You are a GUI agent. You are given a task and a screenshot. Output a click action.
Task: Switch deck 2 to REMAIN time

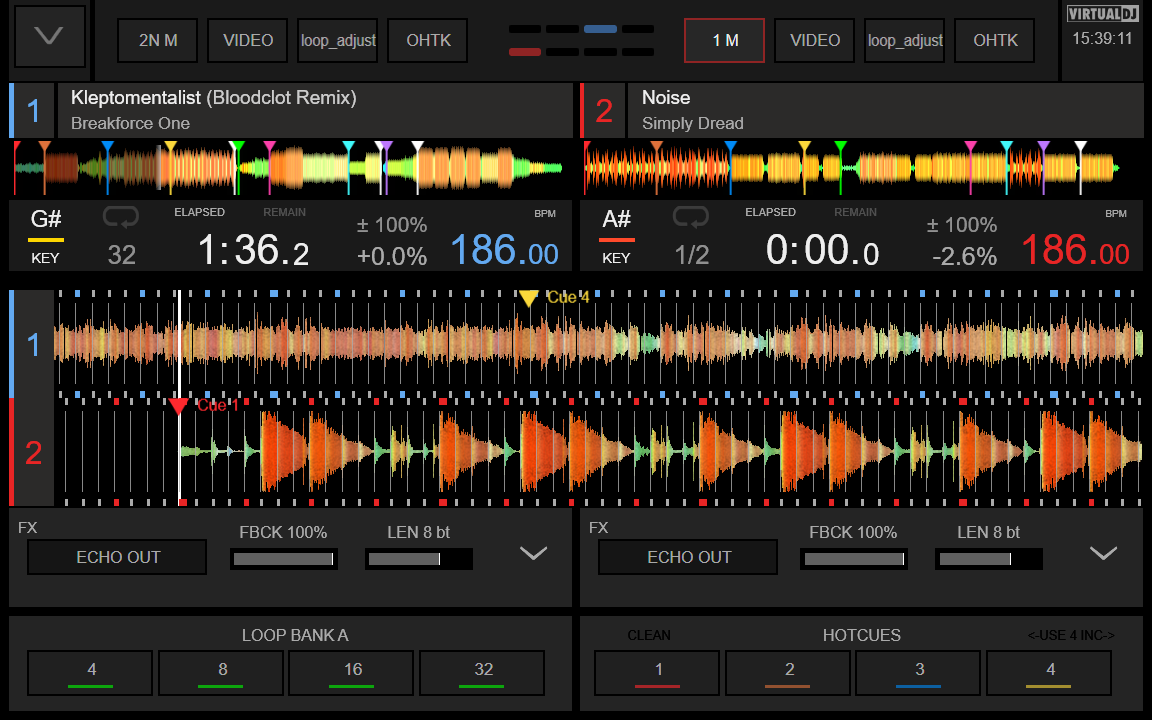click(x=855, y=212)
